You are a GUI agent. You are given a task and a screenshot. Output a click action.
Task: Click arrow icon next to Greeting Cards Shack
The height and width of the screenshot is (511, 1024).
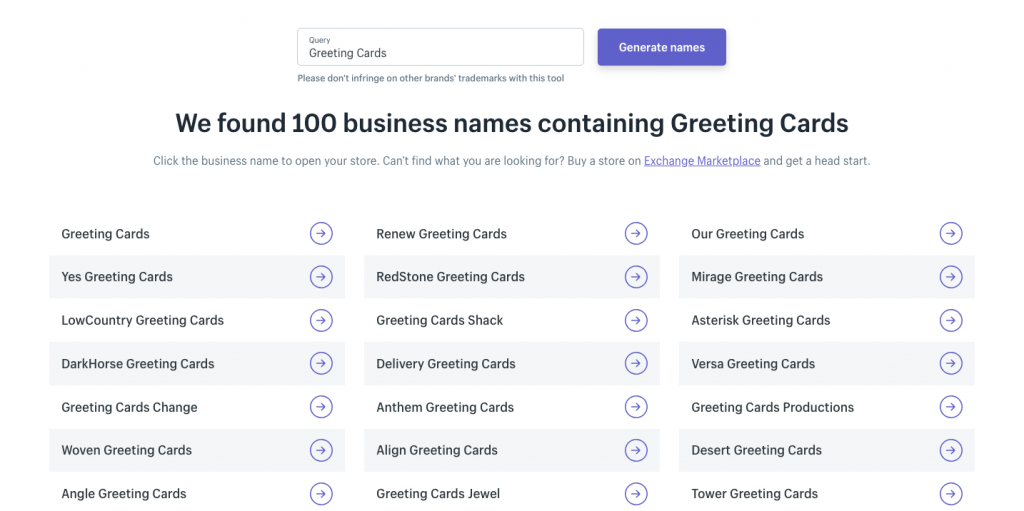(636, 320)
